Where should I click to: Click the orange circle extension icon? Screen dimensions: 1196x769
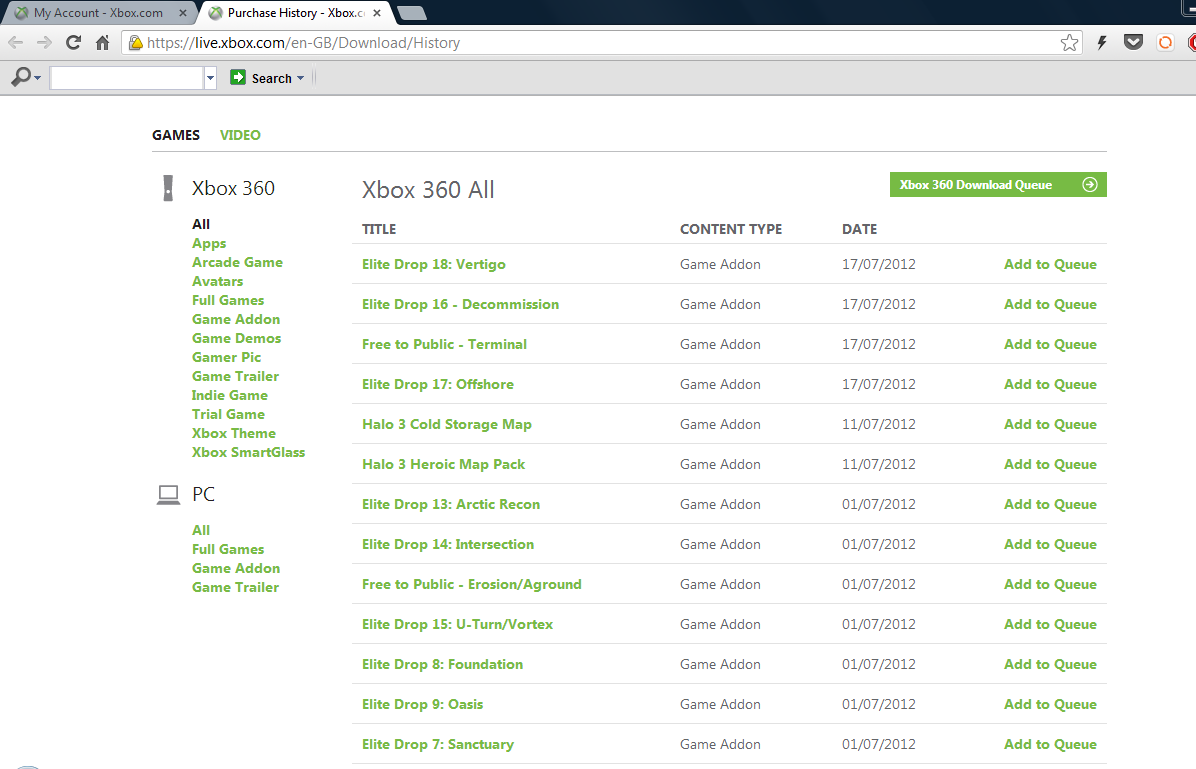pos(1165,43)
